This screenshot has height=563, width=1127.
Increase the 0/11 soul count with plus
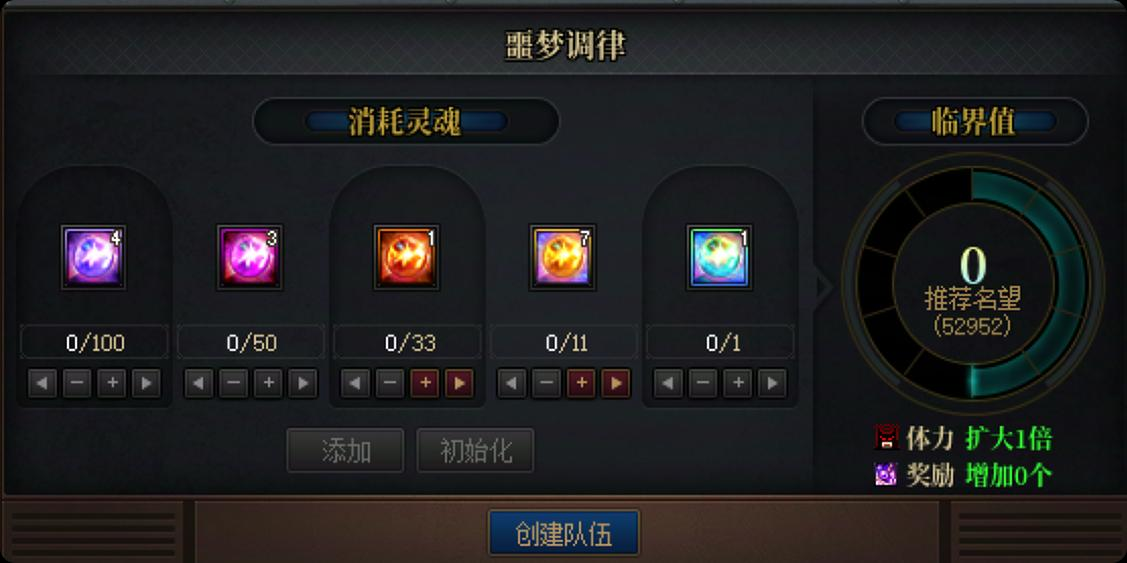click(x=581, y=383)
